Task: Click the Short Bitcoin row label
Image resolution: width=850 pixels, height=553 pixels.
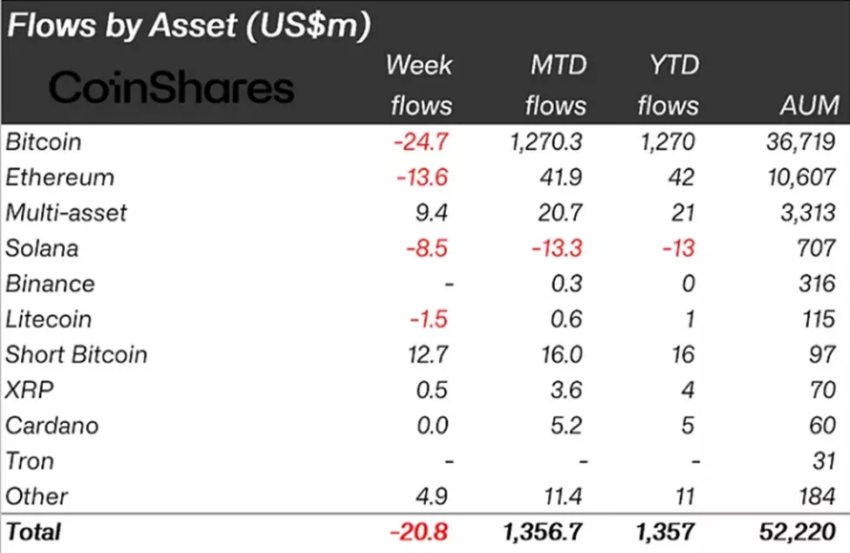Action: (x=76, y=355)
